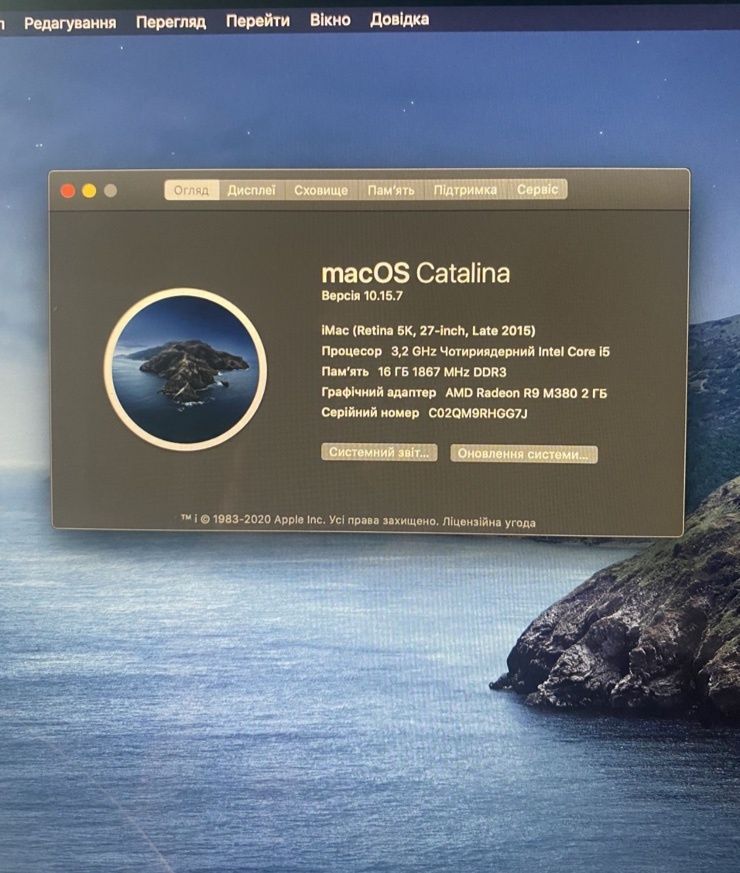Click processor value 3,2 GHz Intel Core i5

pos(501,351)
